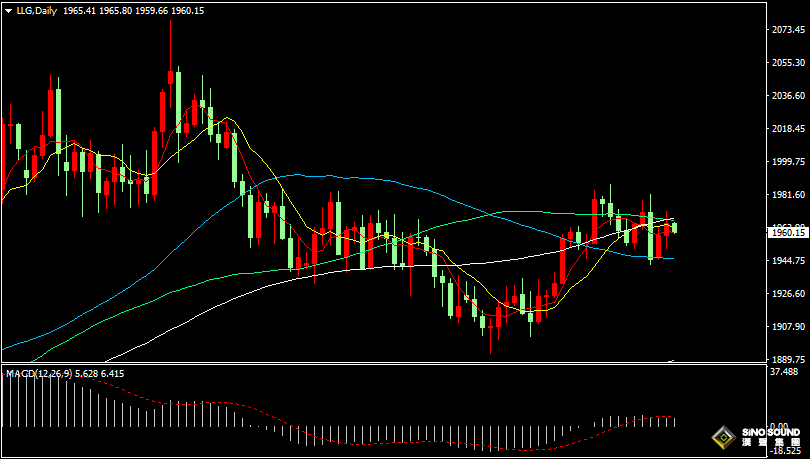This screenshot has width=810, height=459.
Task: Click the triangle arrow beside LLG,Daily
Action: tap(6, 10)
